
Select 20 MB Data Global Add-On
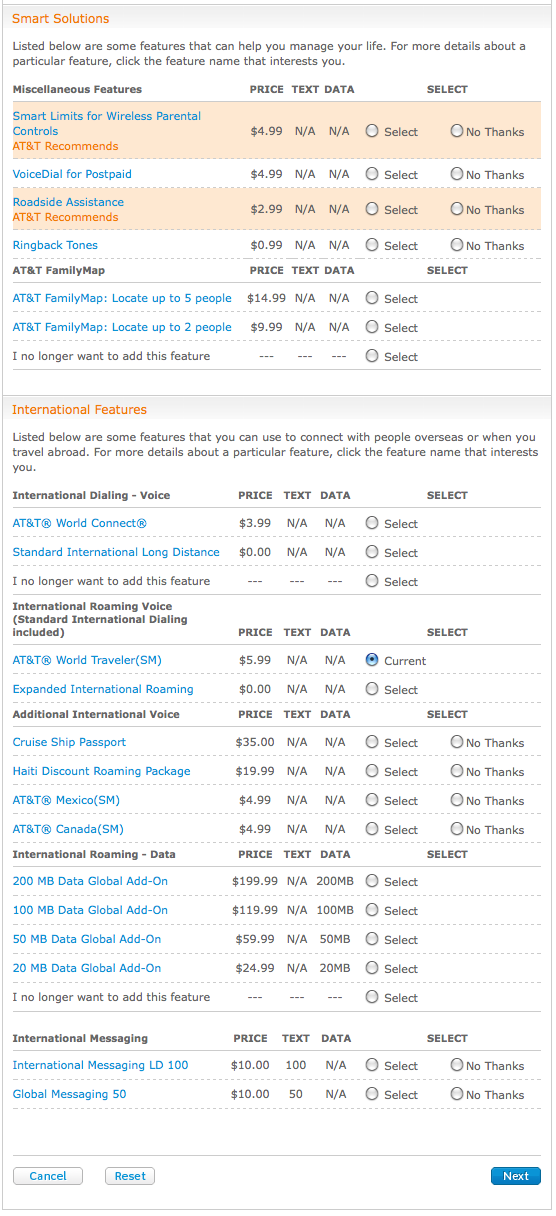[x=372, y=968]
